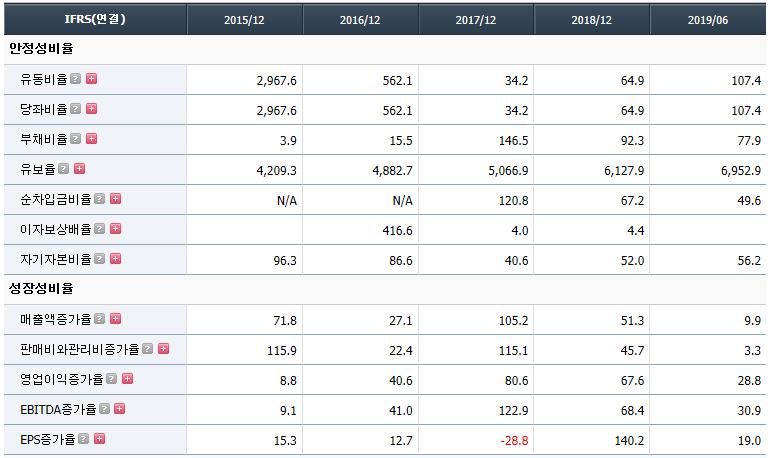The height and width of the screenshot is (458, 774).
Task: Click the 유동비율 row label
Action: [x=43, y=79]
